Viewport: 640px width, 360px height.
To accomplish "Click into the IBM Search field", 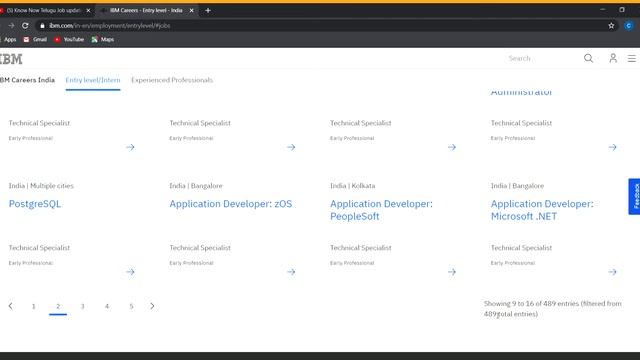I will coord(541,58).
